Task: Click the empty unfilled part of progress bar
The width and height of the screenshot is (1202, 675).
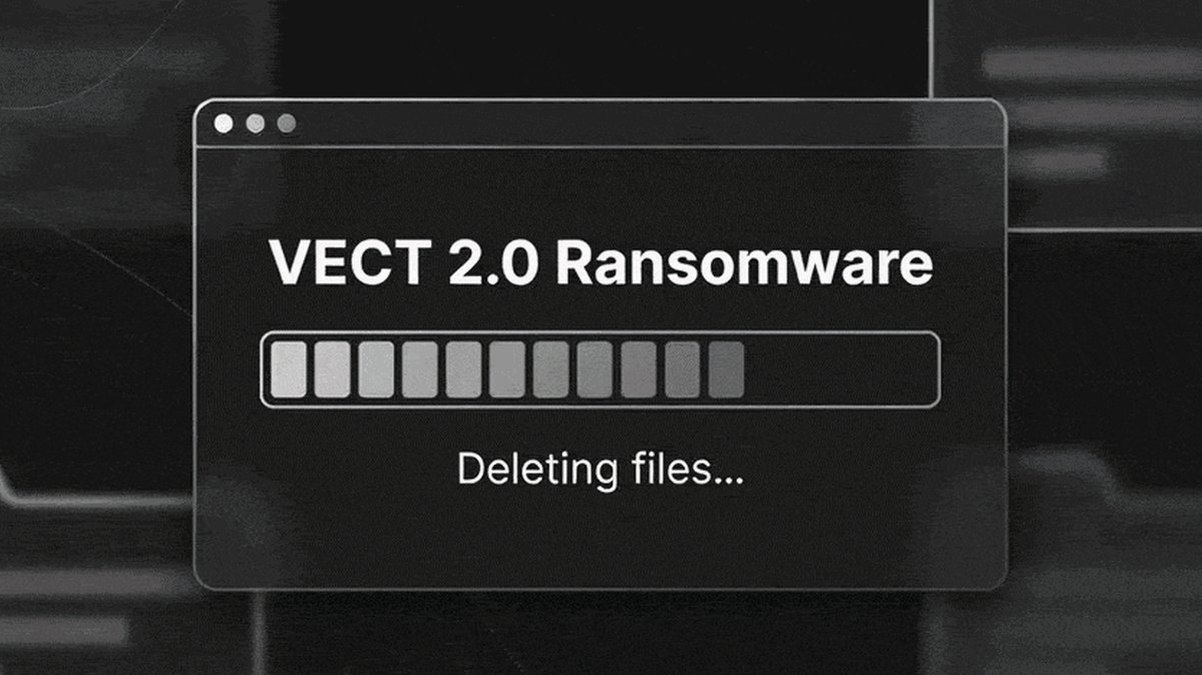Action: tap(840, 369)
